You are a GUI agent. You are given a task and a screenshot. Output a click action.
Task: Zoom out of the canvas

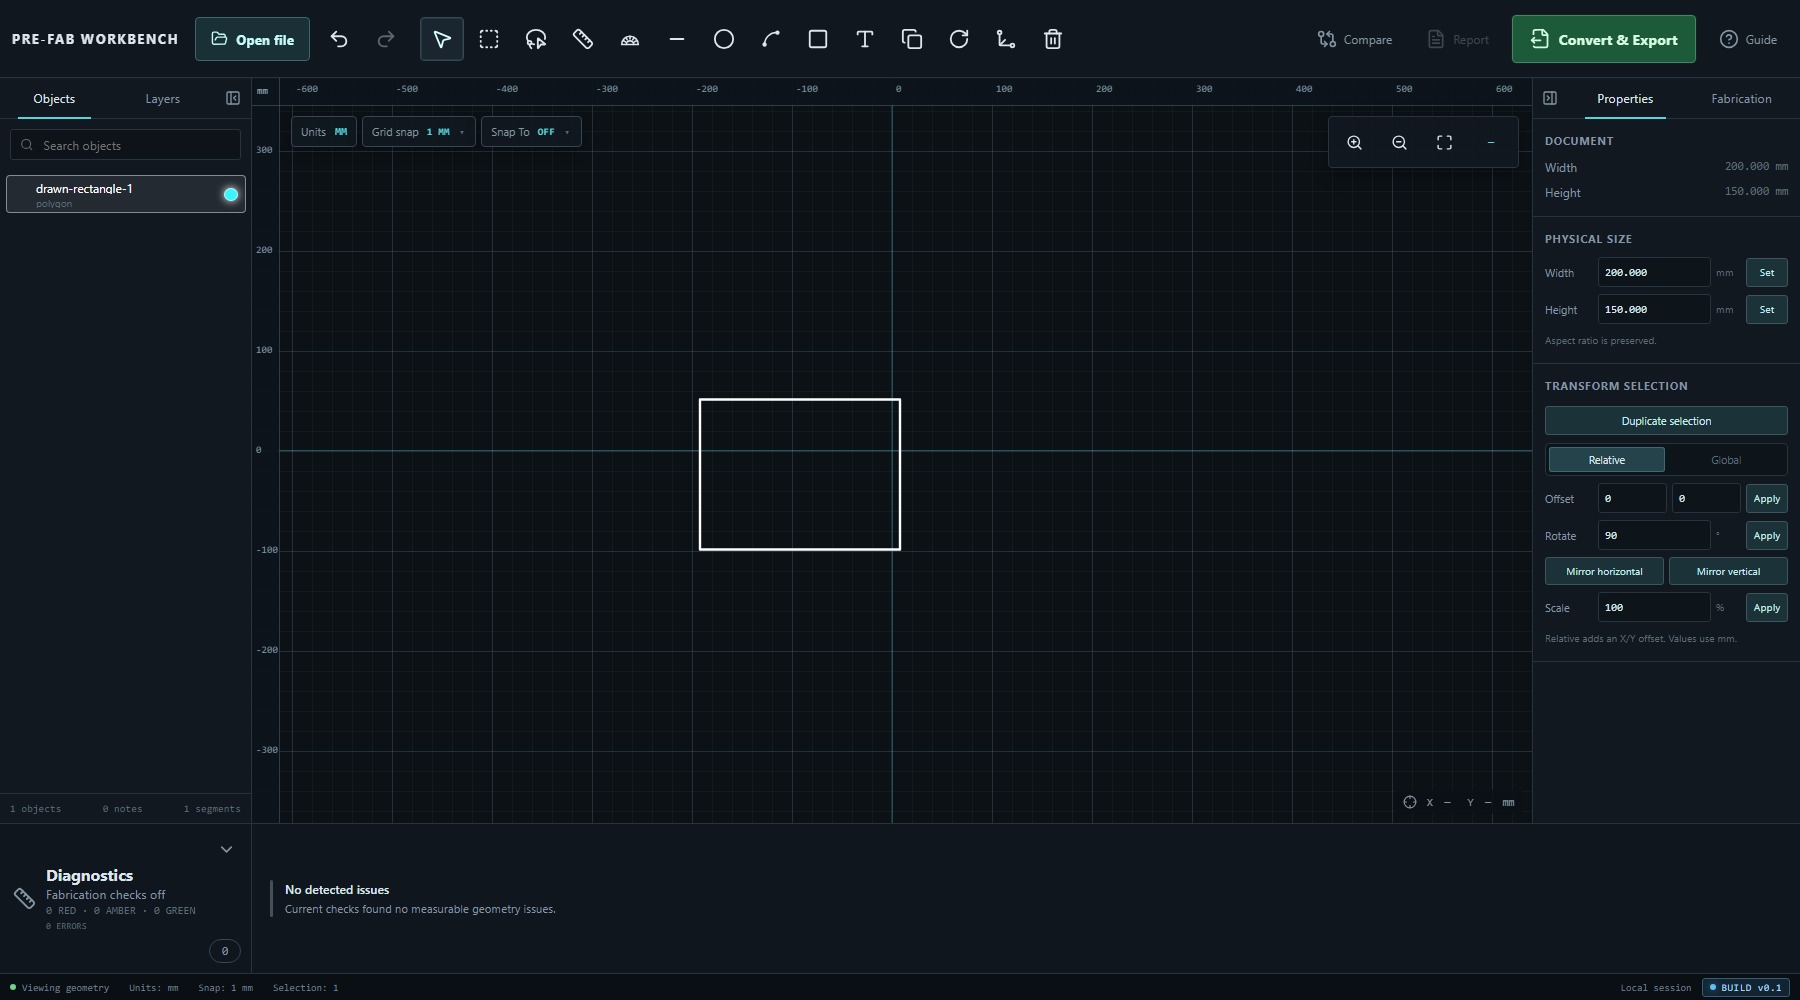pos(1400,143)
